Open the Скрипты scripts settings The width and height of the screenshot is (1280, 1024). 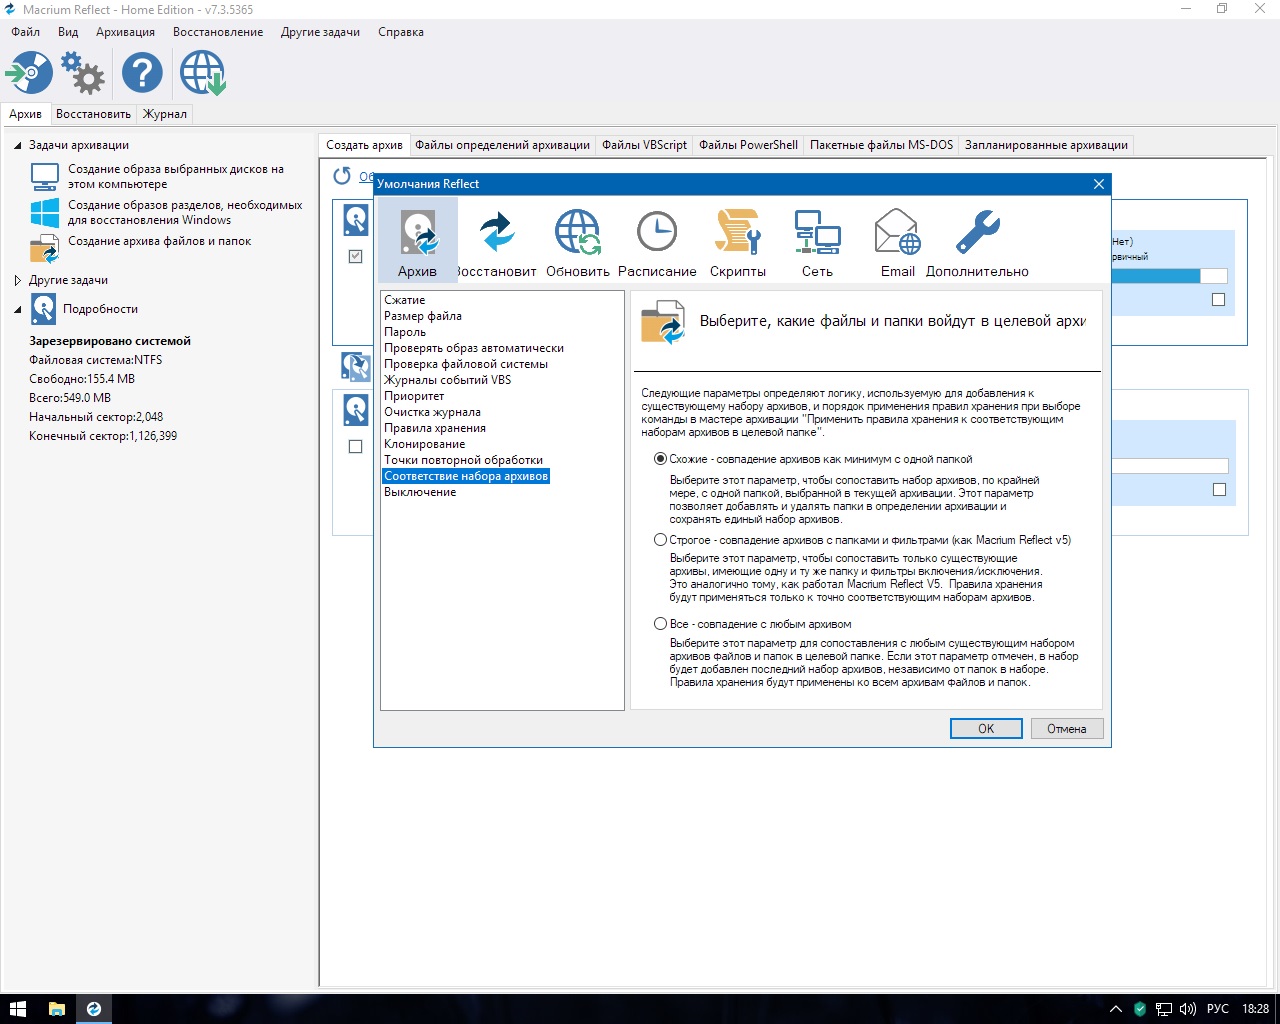[738, 242]
